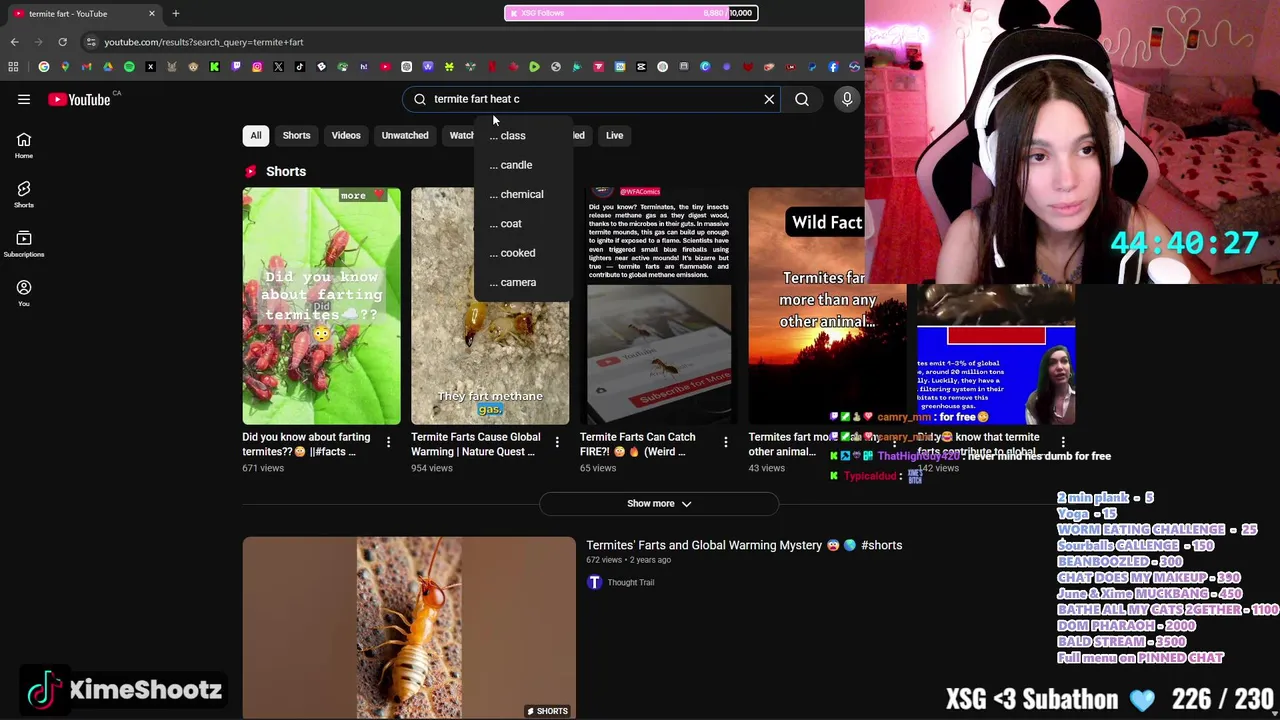Choose the '... chemical' search suggestion
Screen dimensions: 1280x720
click(523, 194)
